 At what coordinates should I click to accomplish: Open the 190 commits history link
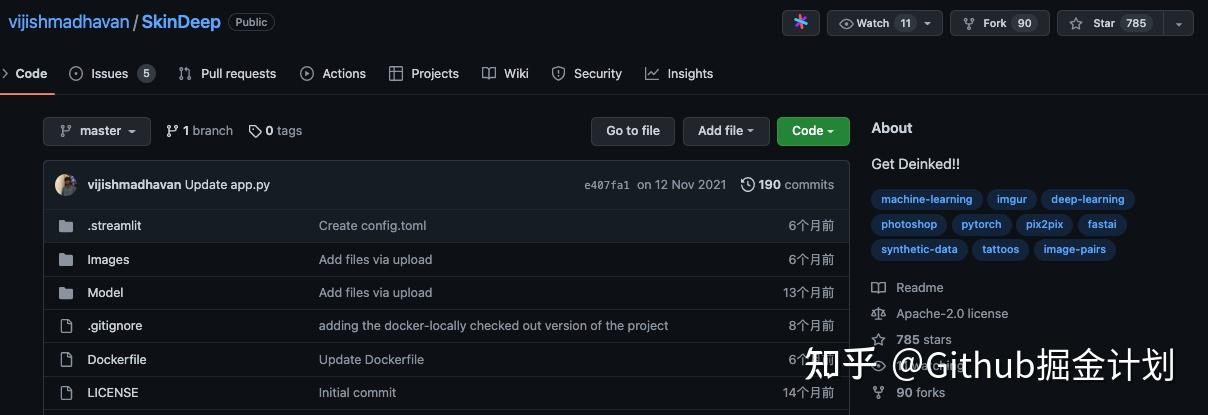coord(787,185)
